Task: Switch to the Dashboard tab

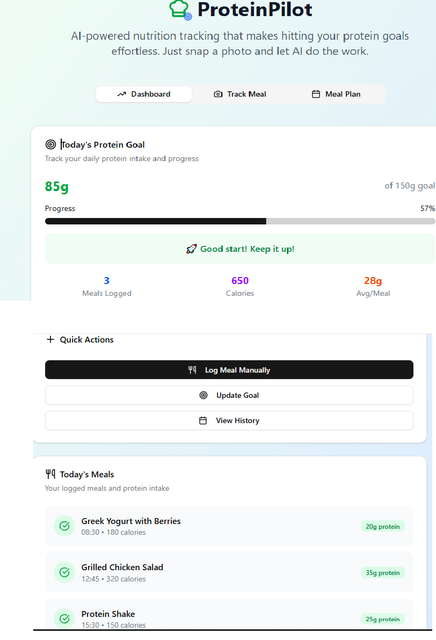Action: pyautogui.click(x=144, y=94)
